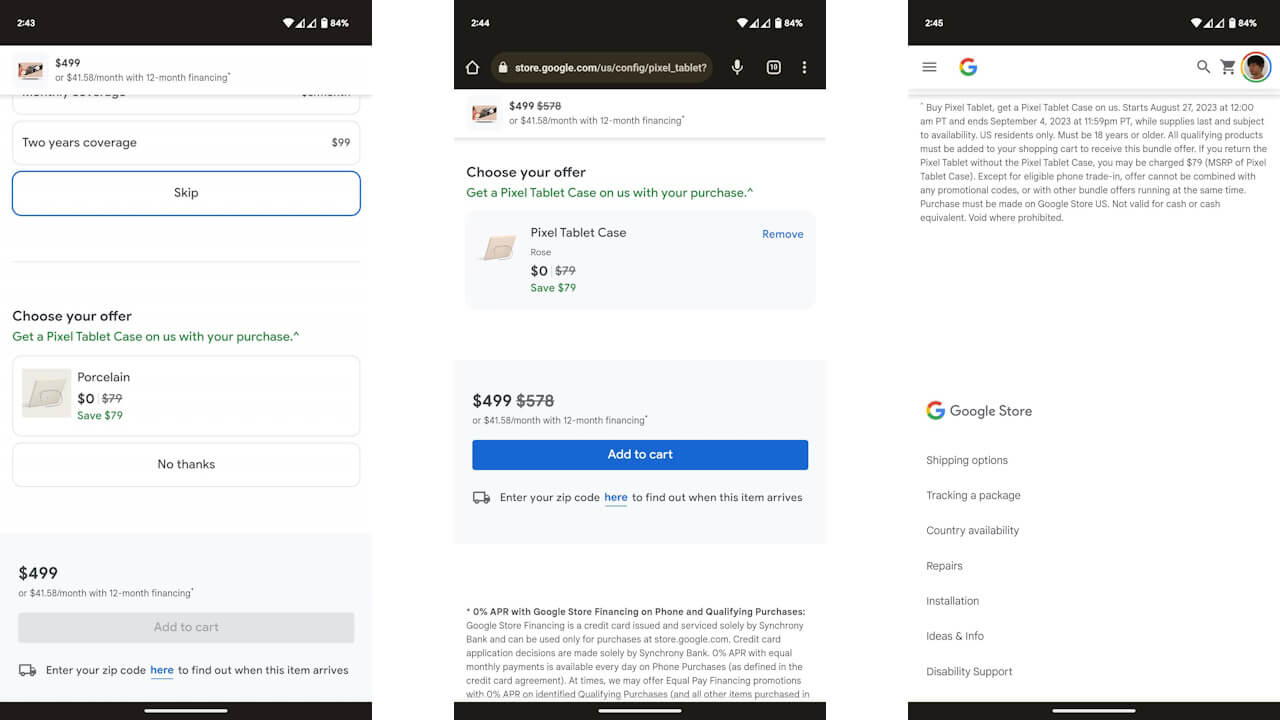Screen dimensions: 1280x720
Task: Open the hamburger navigation menu
Action: 929,67
